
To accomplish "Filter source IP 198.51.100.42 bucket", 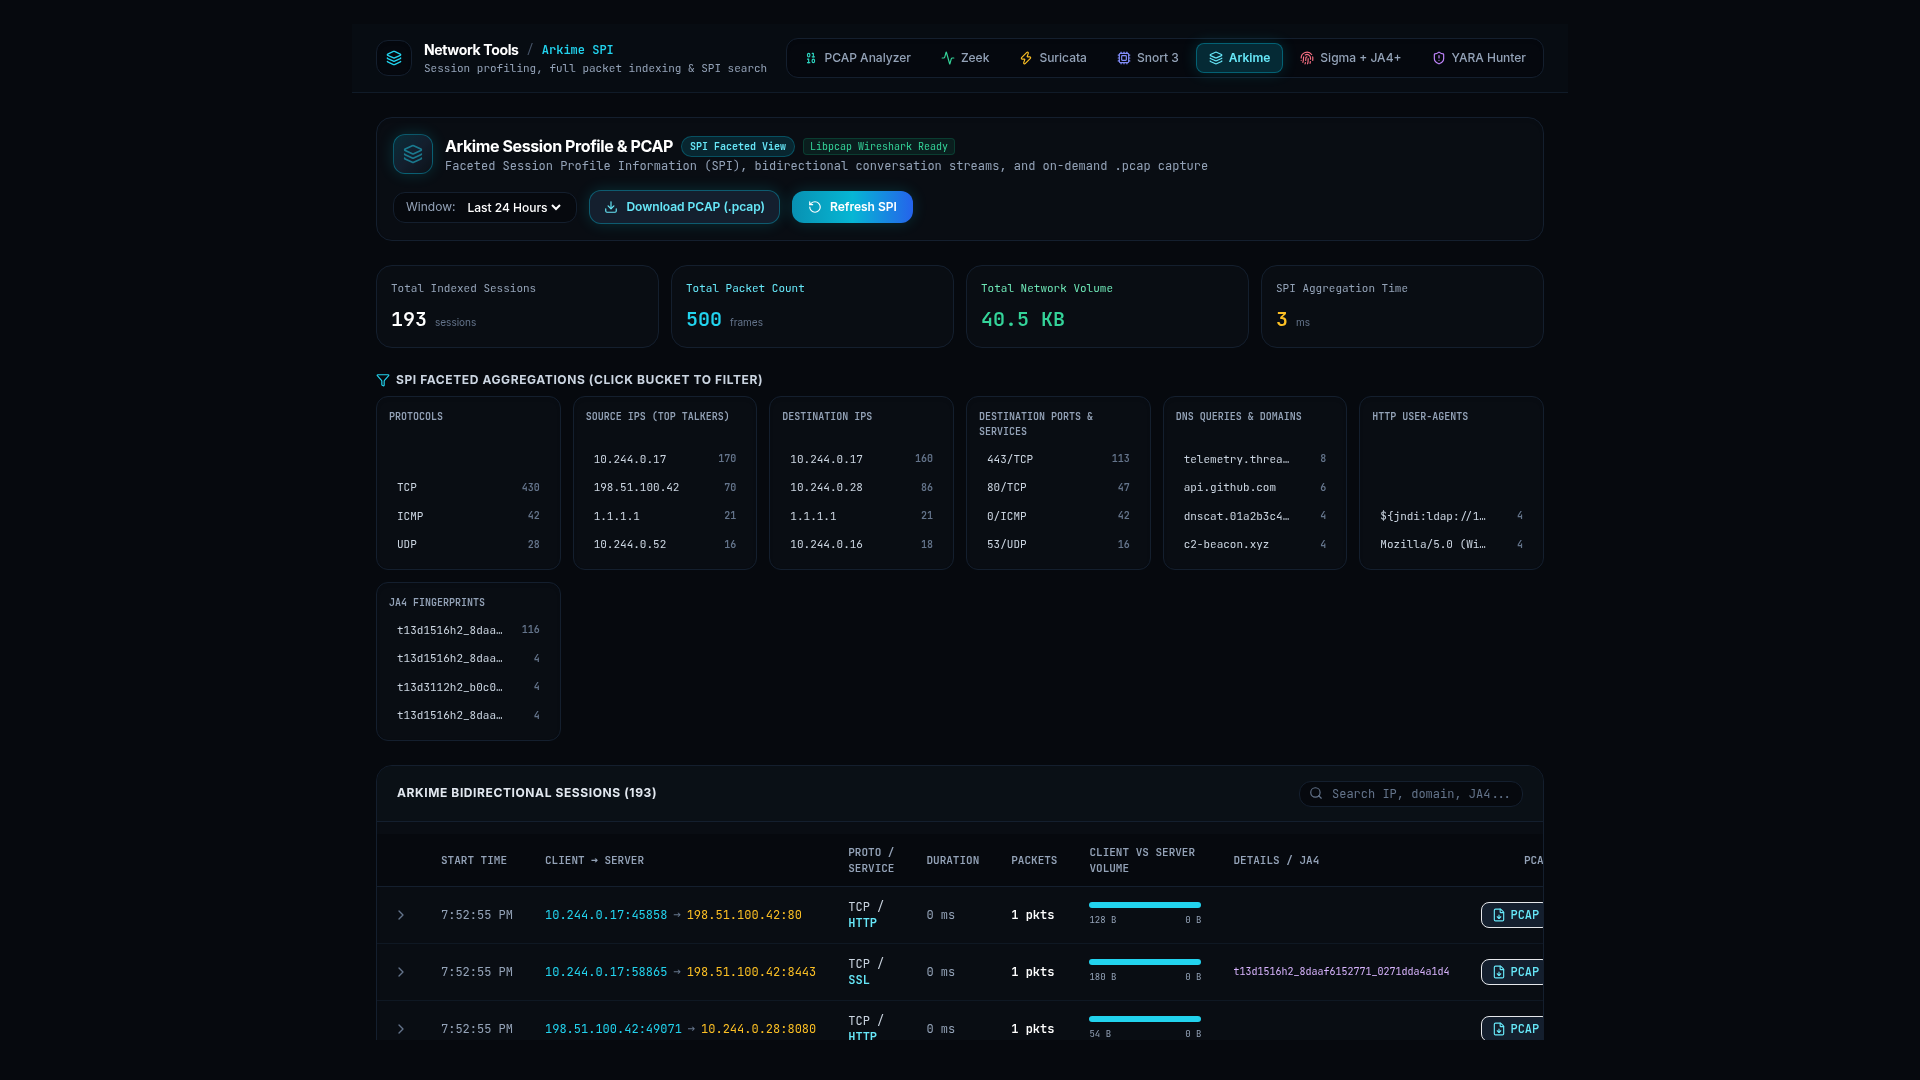I will 665,488.
